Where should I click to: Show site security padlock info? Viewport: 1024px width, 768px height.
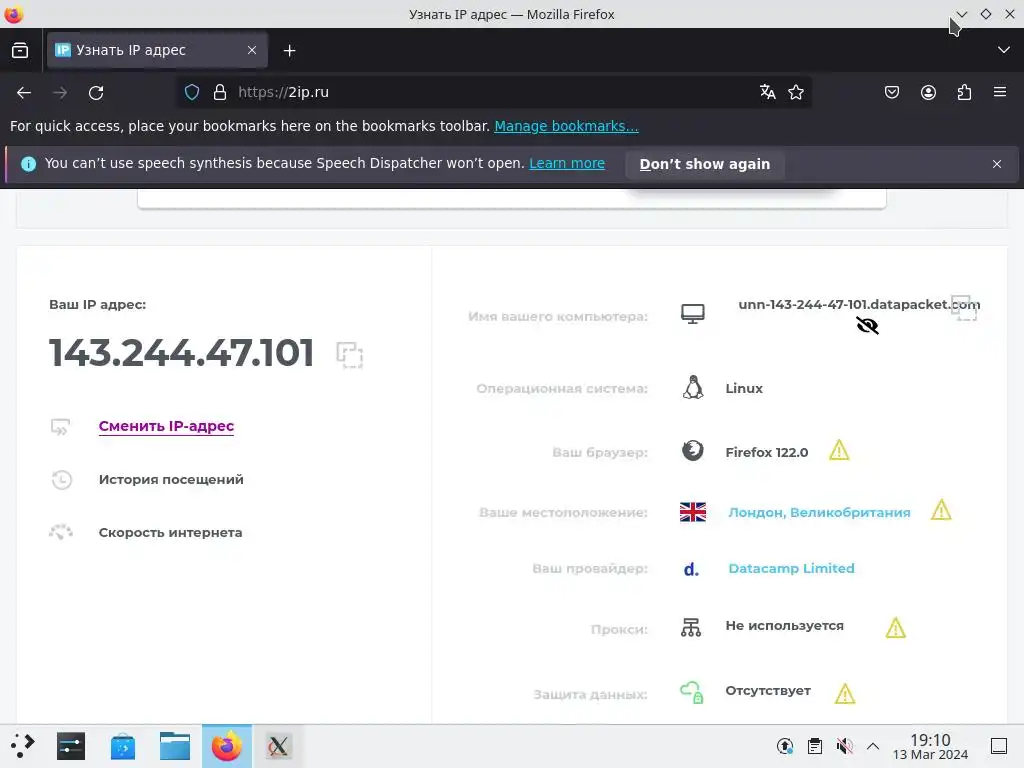point(220,92)
